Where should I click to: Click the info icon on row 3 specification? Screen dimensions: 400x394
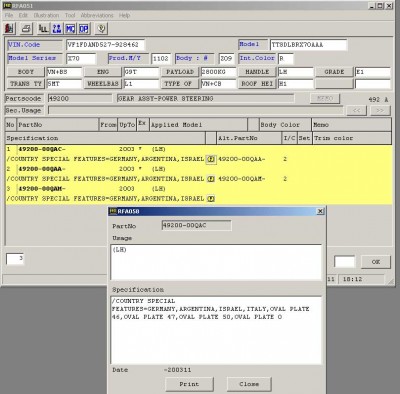tap(211, 199)
